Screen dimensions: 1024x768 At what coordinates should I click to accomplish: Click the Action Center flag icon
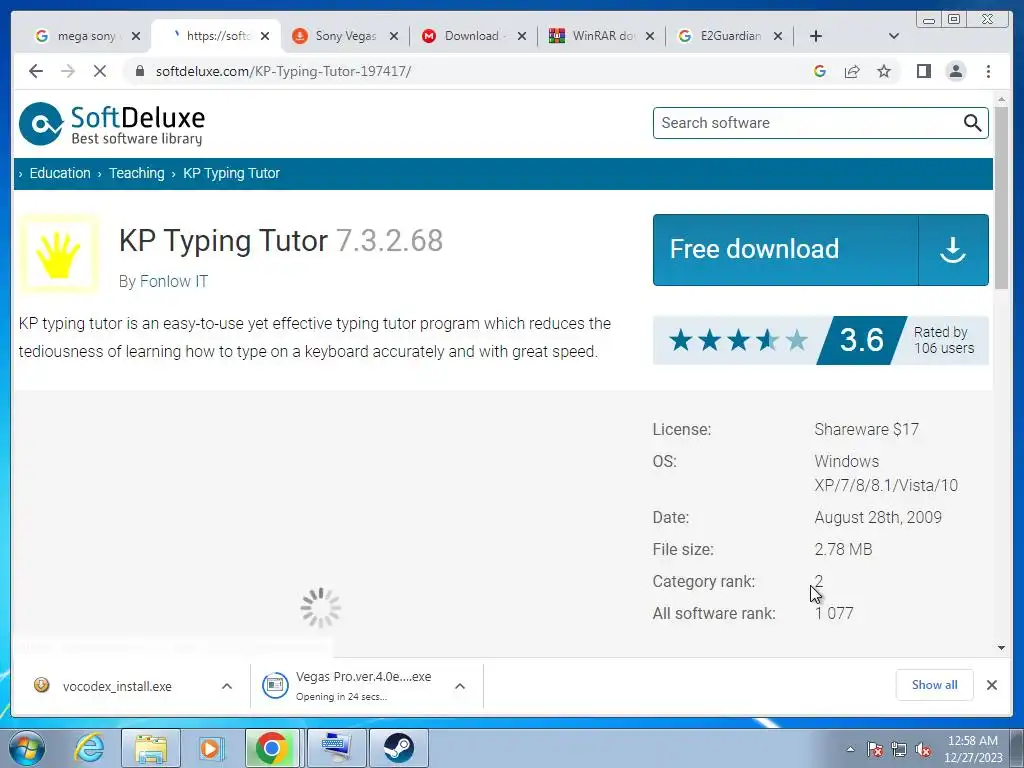(x=875, y=750)
